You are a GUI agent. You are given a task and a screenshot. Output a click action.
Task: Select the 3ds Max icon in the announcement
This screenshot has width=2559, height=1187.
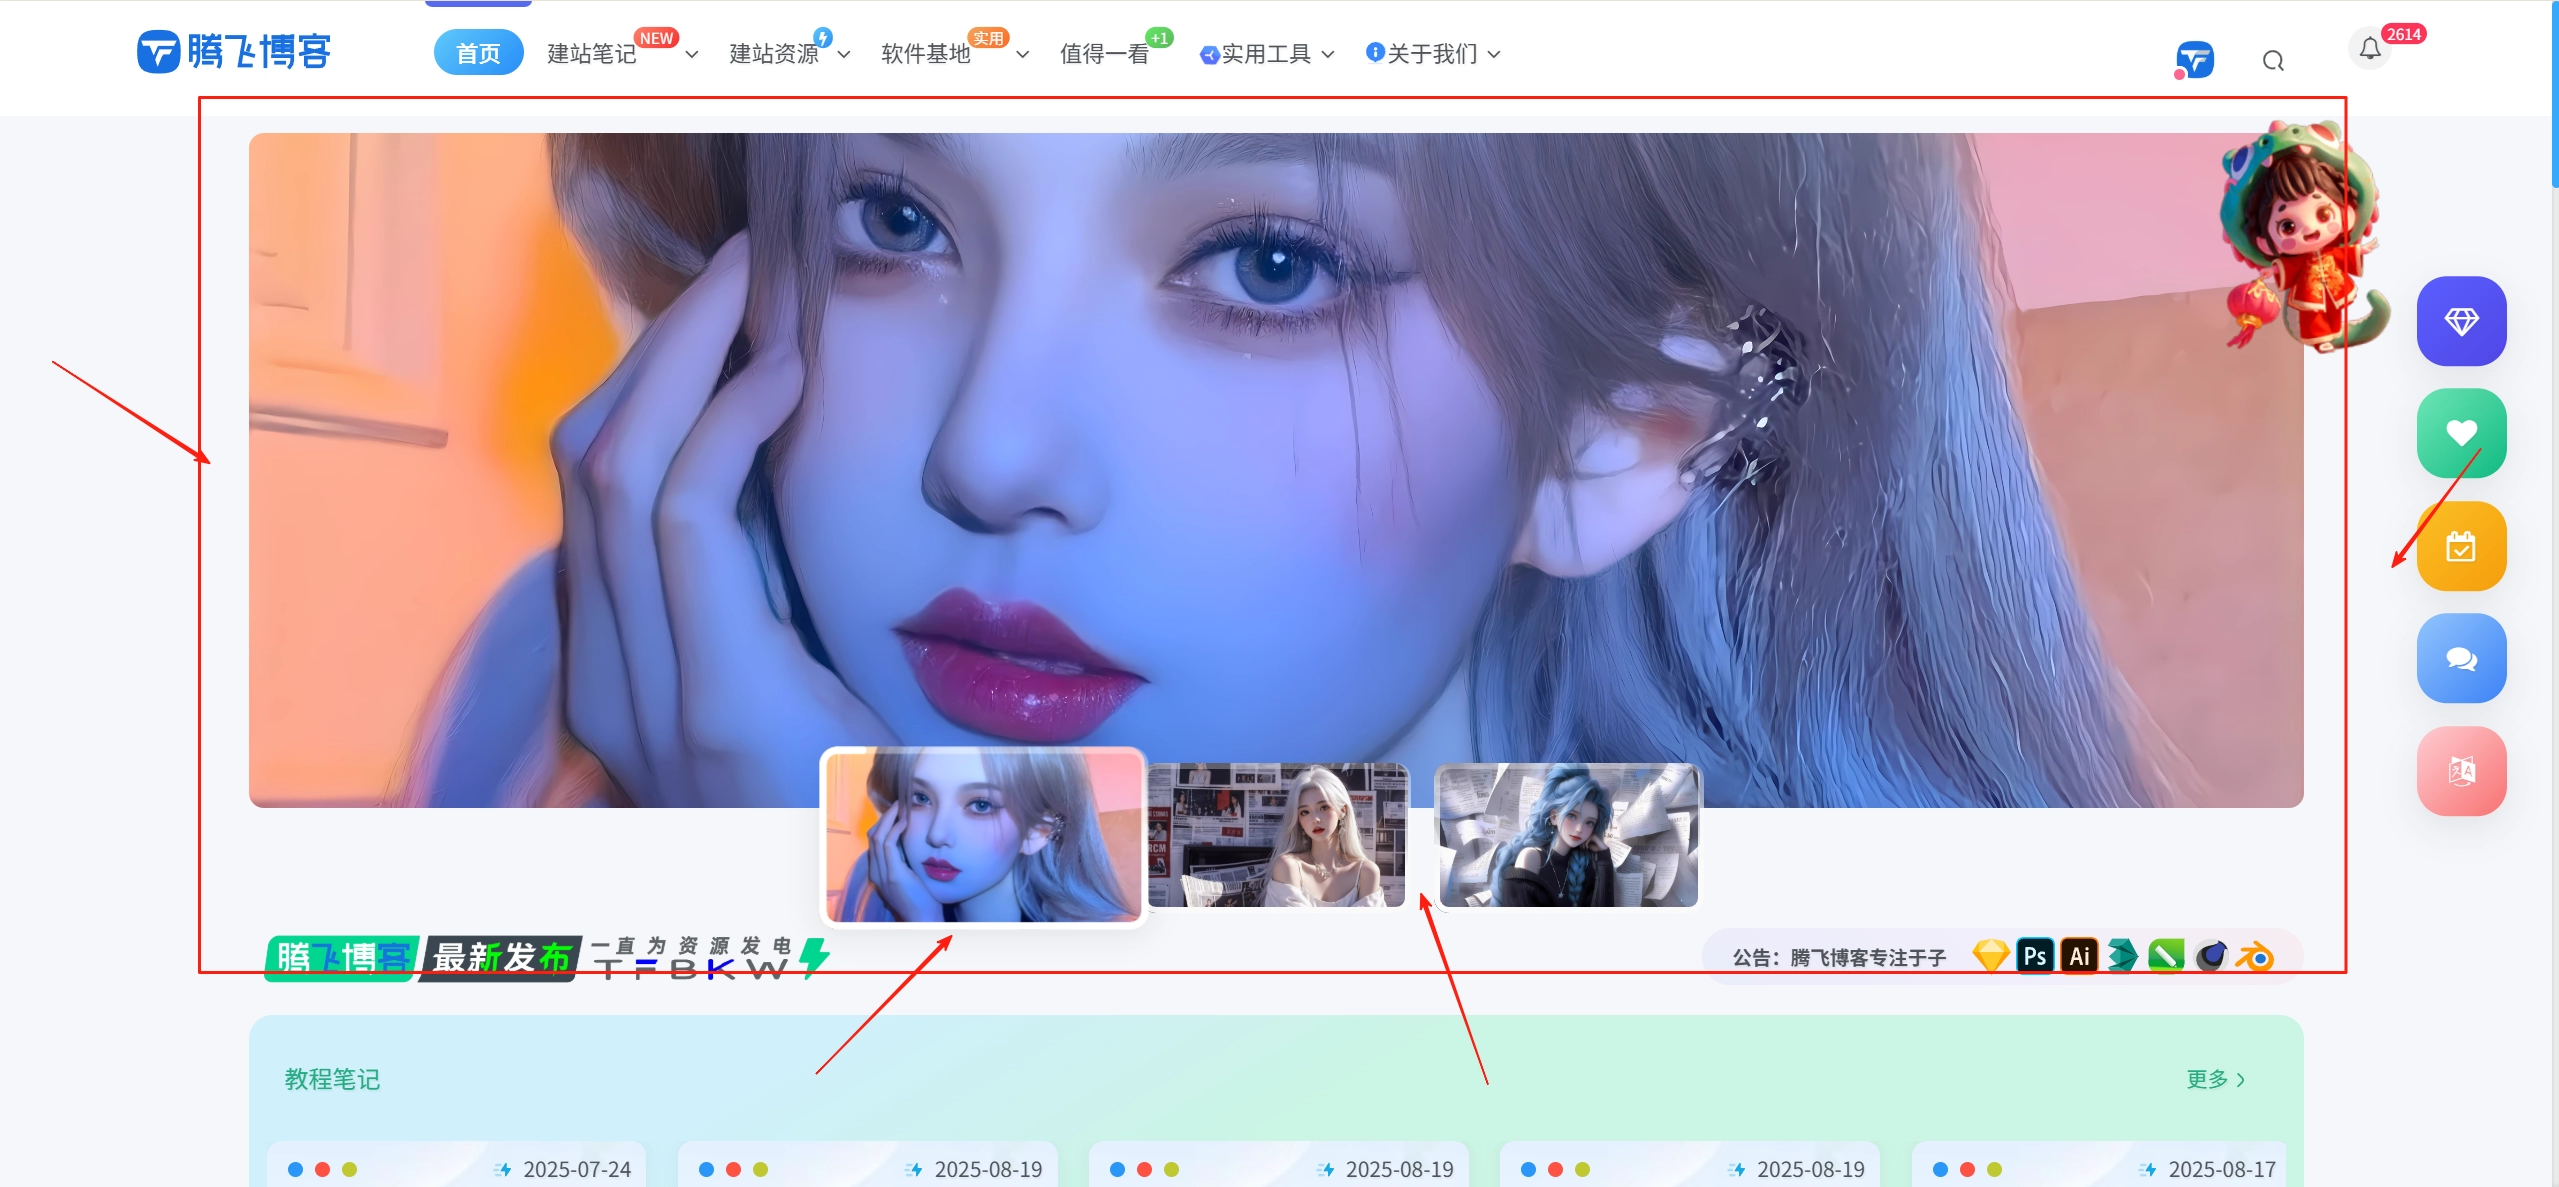(2123, 955)
